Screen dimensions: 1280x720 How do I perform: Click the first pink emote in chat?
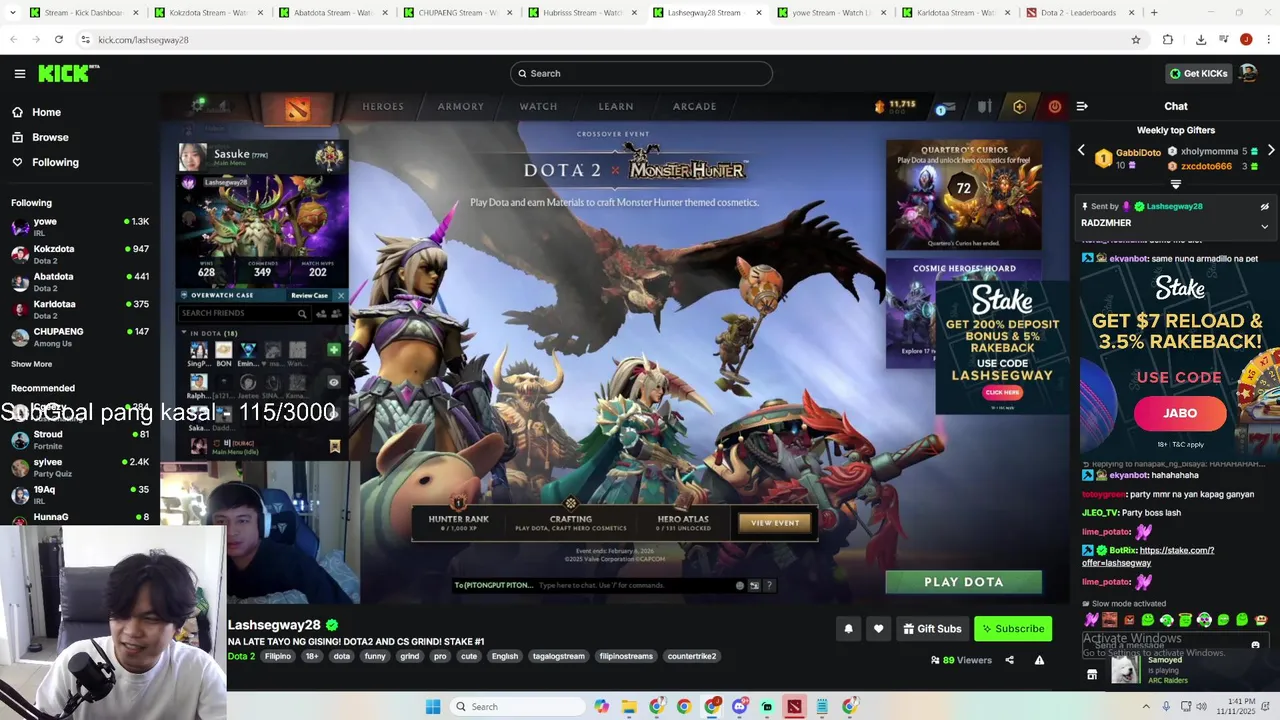(x=1091, y=620)
